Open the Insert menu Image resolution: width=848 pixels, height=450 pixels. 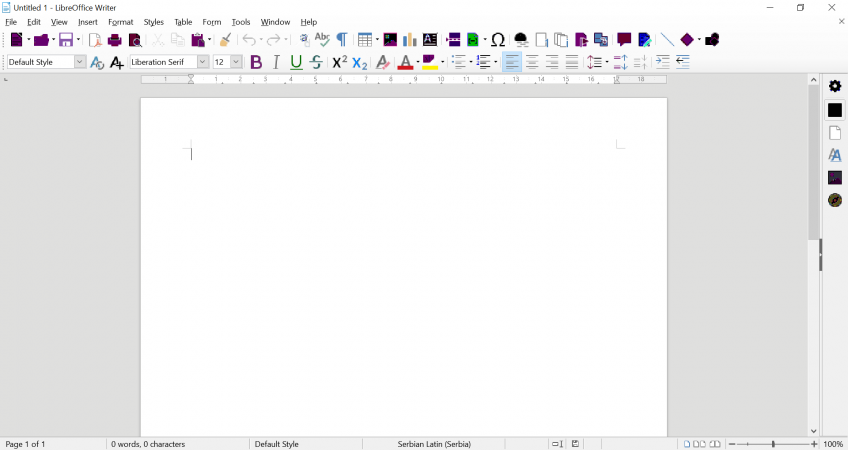pos(88,22)
